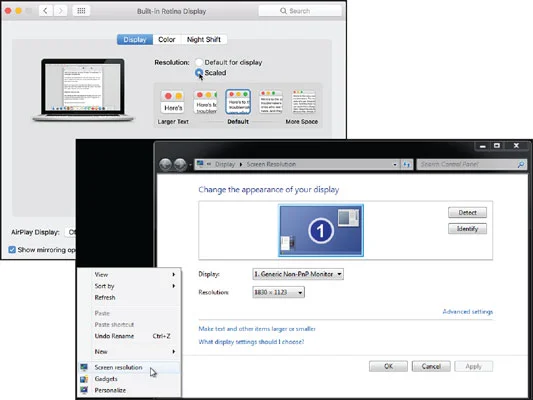Click the Gadgets icon in context menu
The width and height of the screenshot is (533, 400).
[84, 379]
